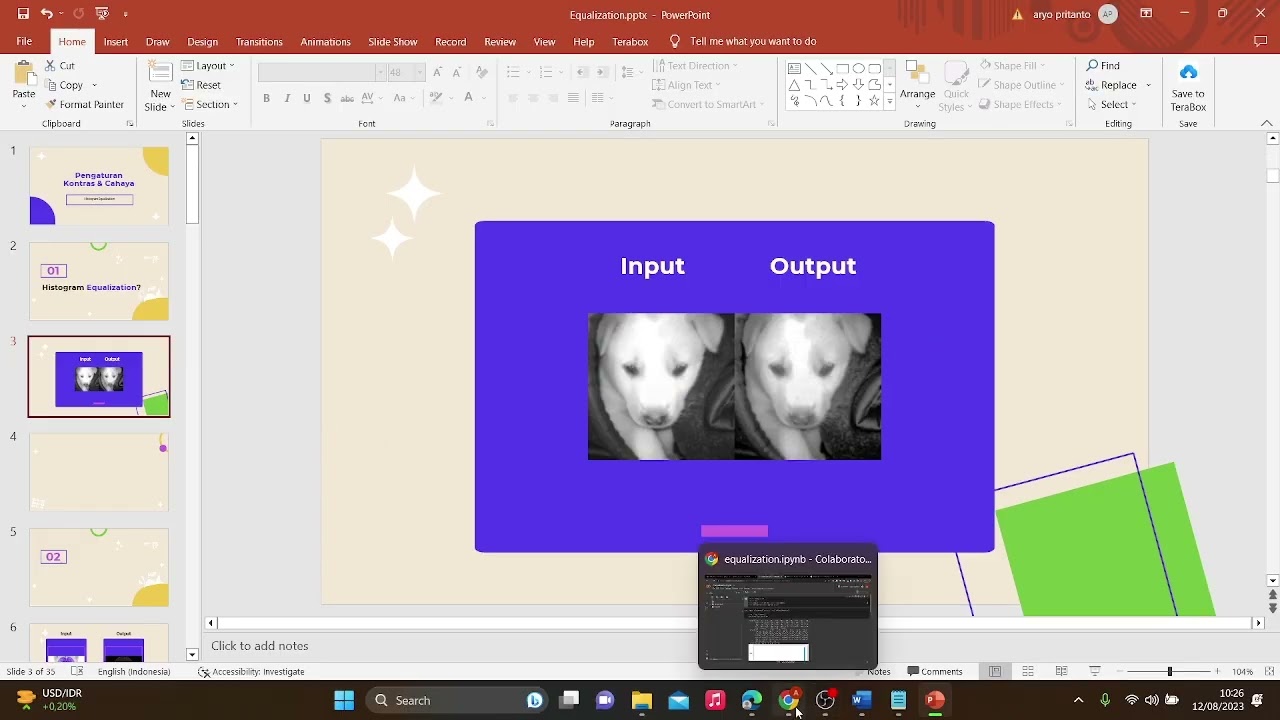
Task: Open the Animations tab
Action: click(x=325, y=41)
